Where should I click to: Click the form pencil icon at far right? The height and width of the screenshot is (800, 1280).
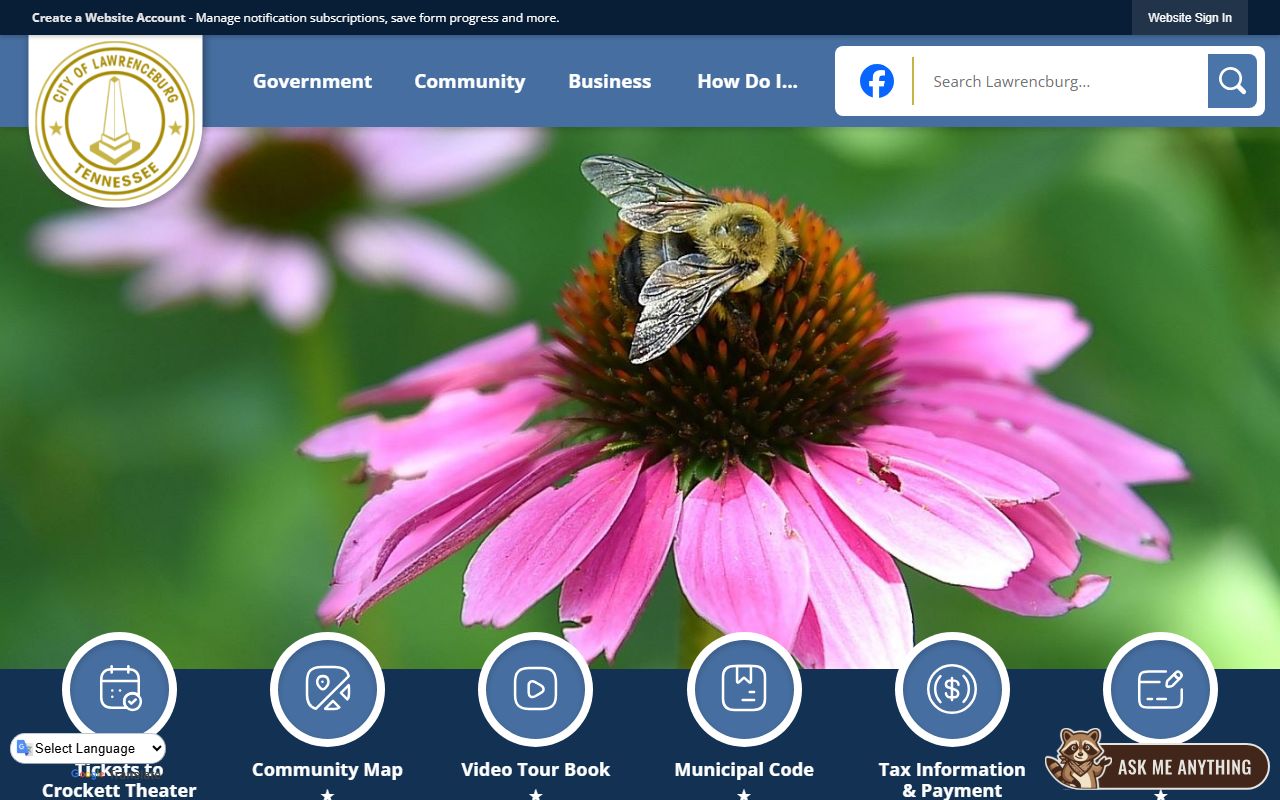coord(1160,689)
